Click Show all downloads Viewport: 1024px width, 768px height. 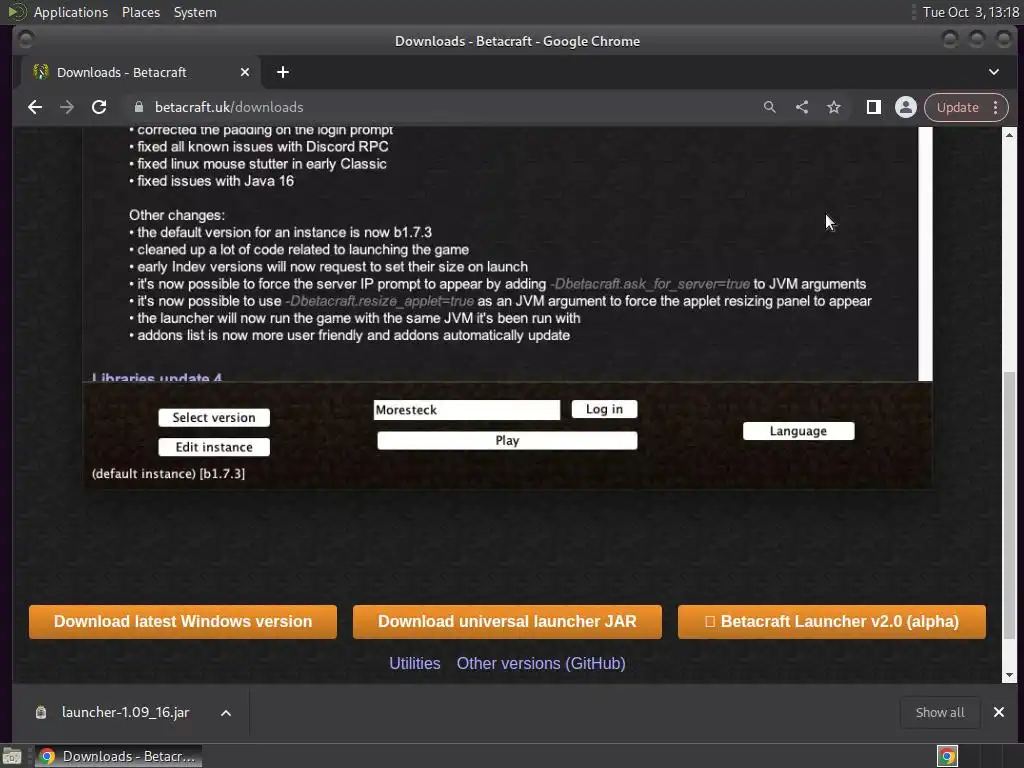tap(940, 712)
